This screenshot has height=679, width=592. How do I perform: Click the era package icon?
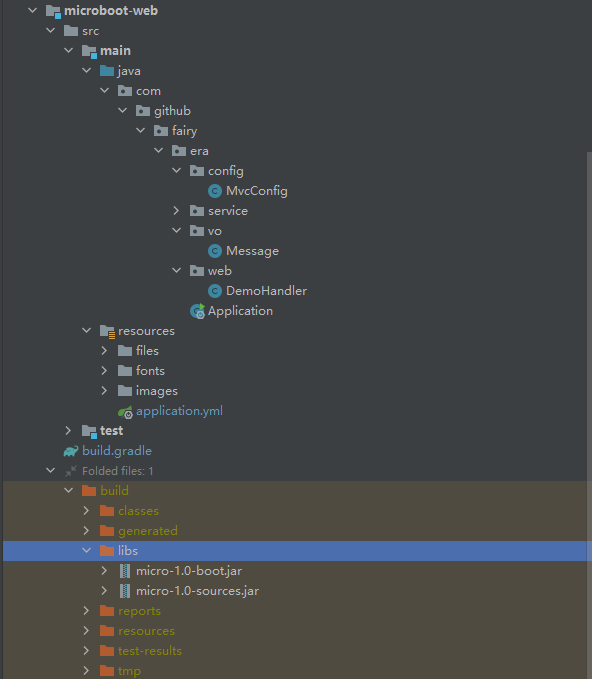tap(179, 151)
